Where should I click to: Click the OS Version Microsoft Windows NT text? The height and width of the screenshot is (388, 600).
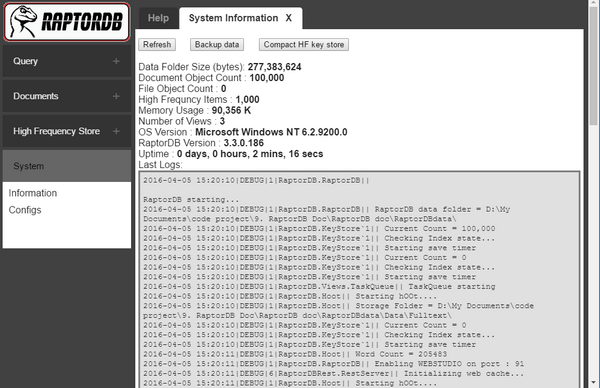[271, 132]
